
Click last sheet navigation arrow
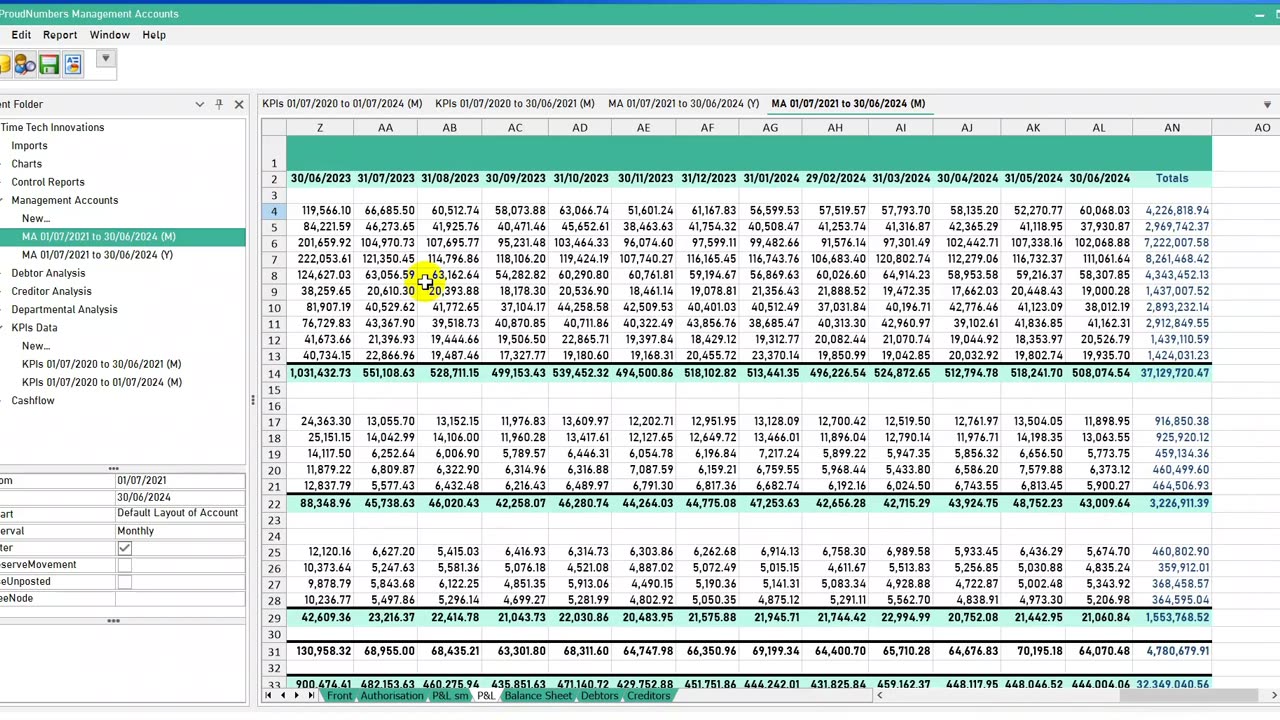coord(312,696)
